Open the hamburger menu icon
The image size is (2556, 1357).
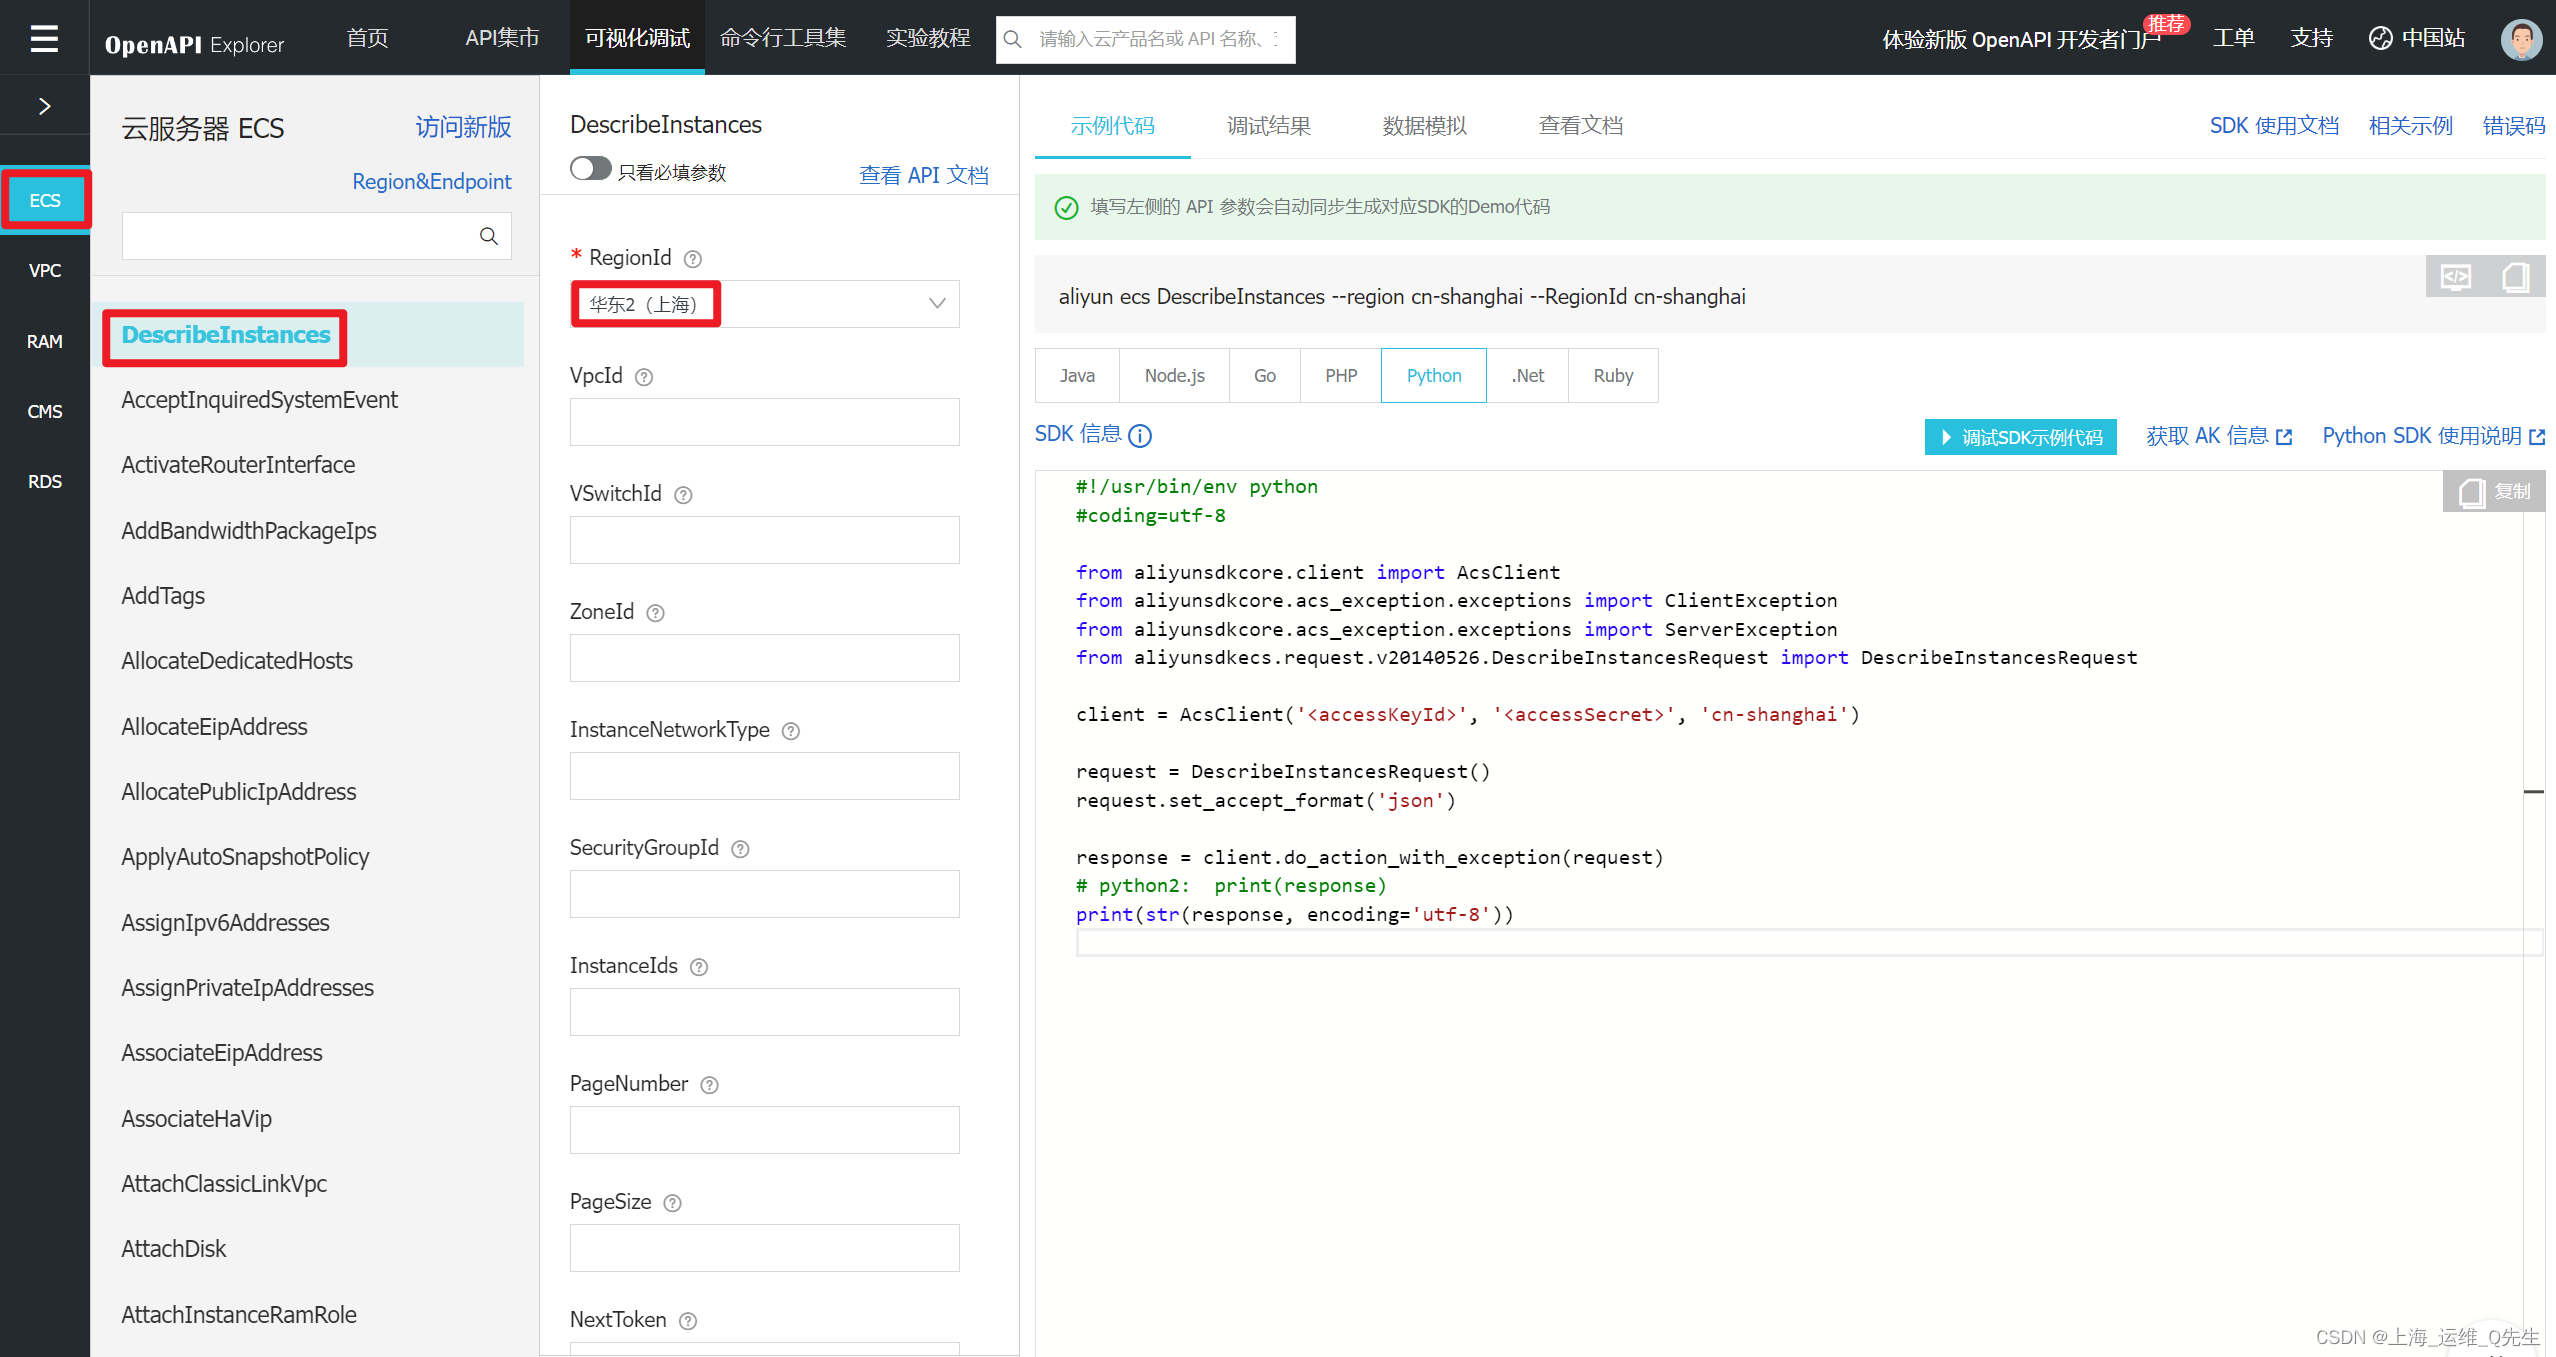click(x=44, y=38)
